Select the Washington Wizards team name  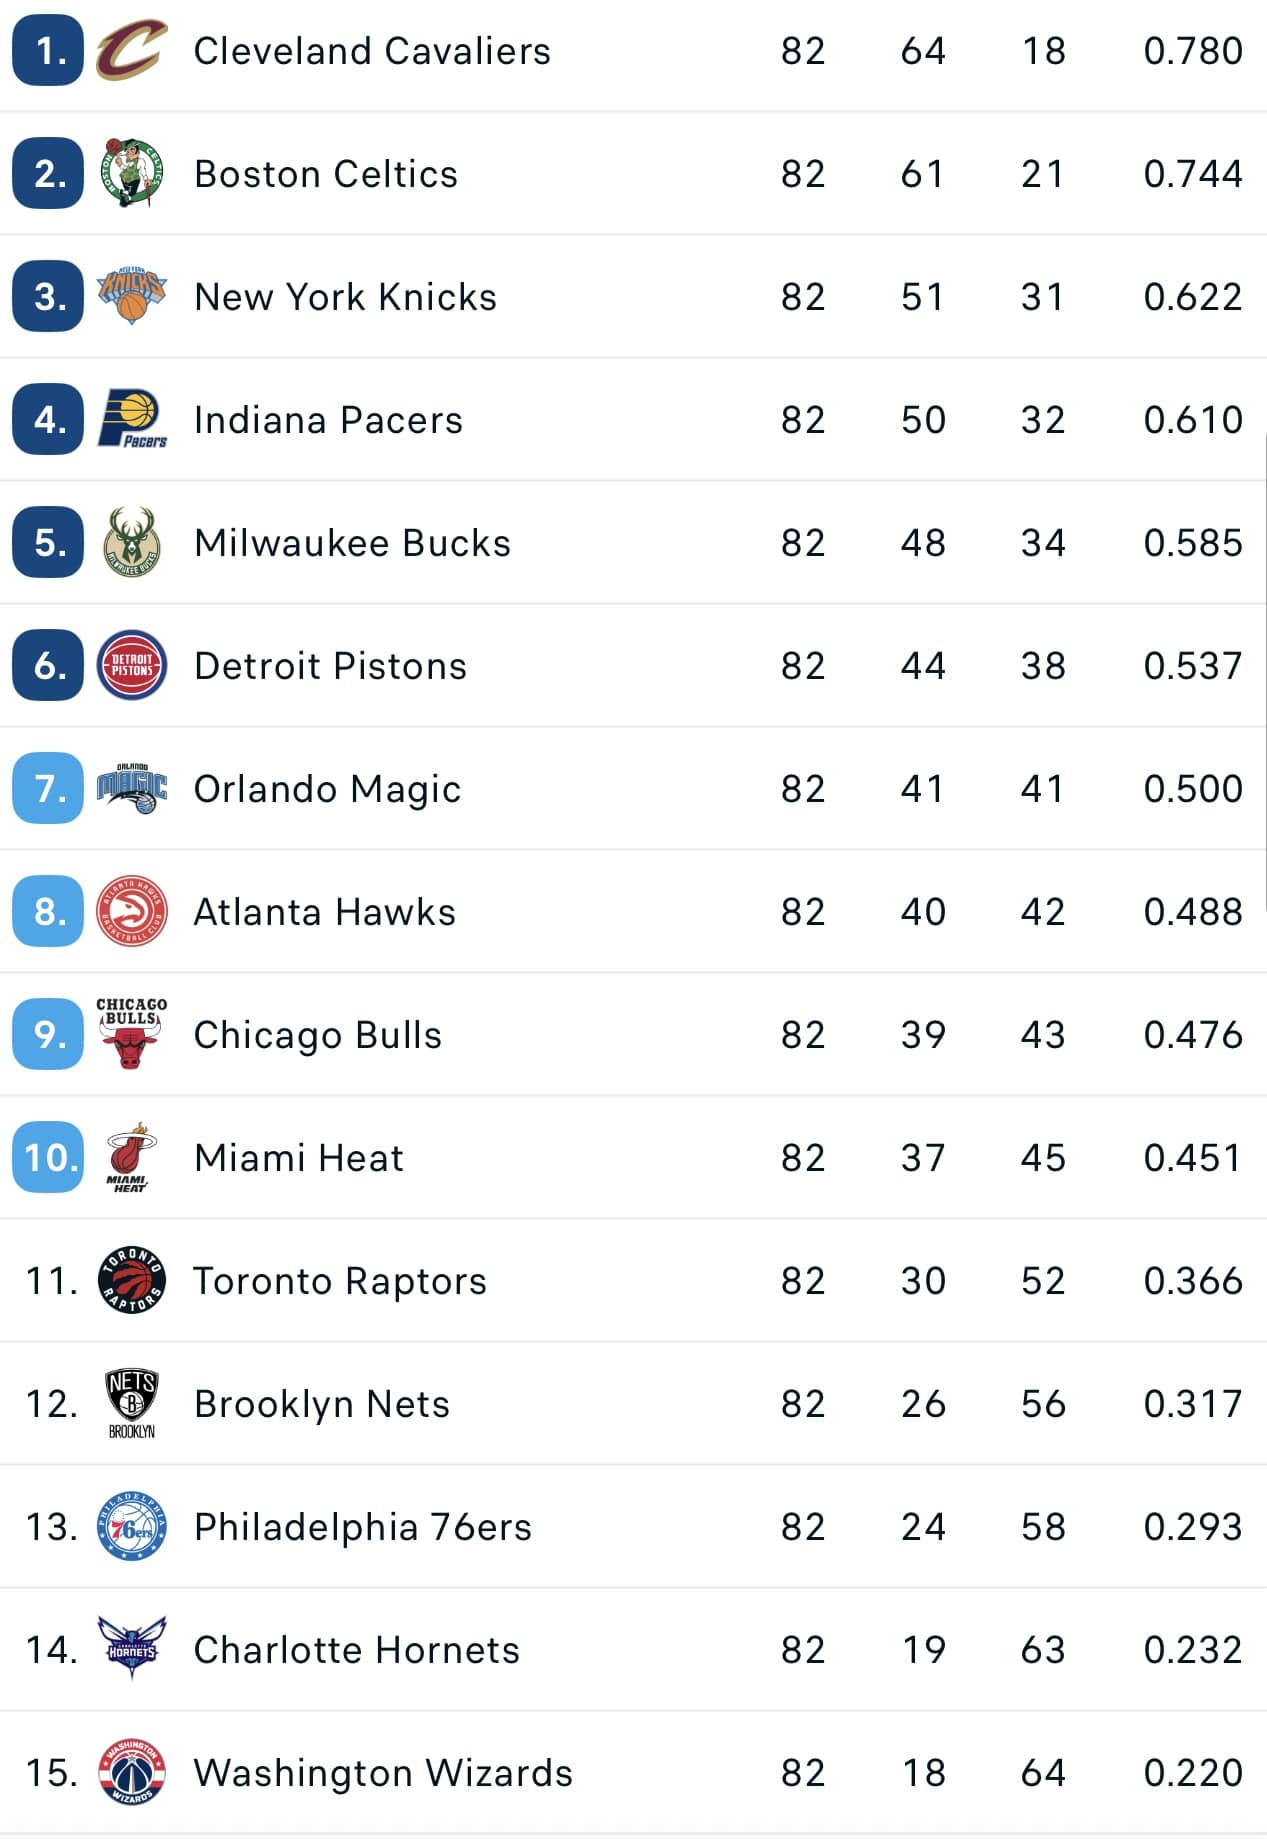coord(384,1773)
